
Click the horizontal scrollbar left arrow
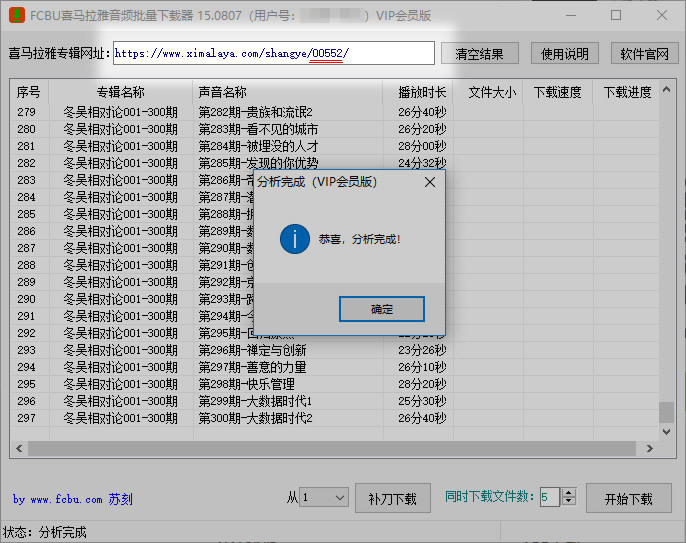pyautogui.click(x=19, y=448)
